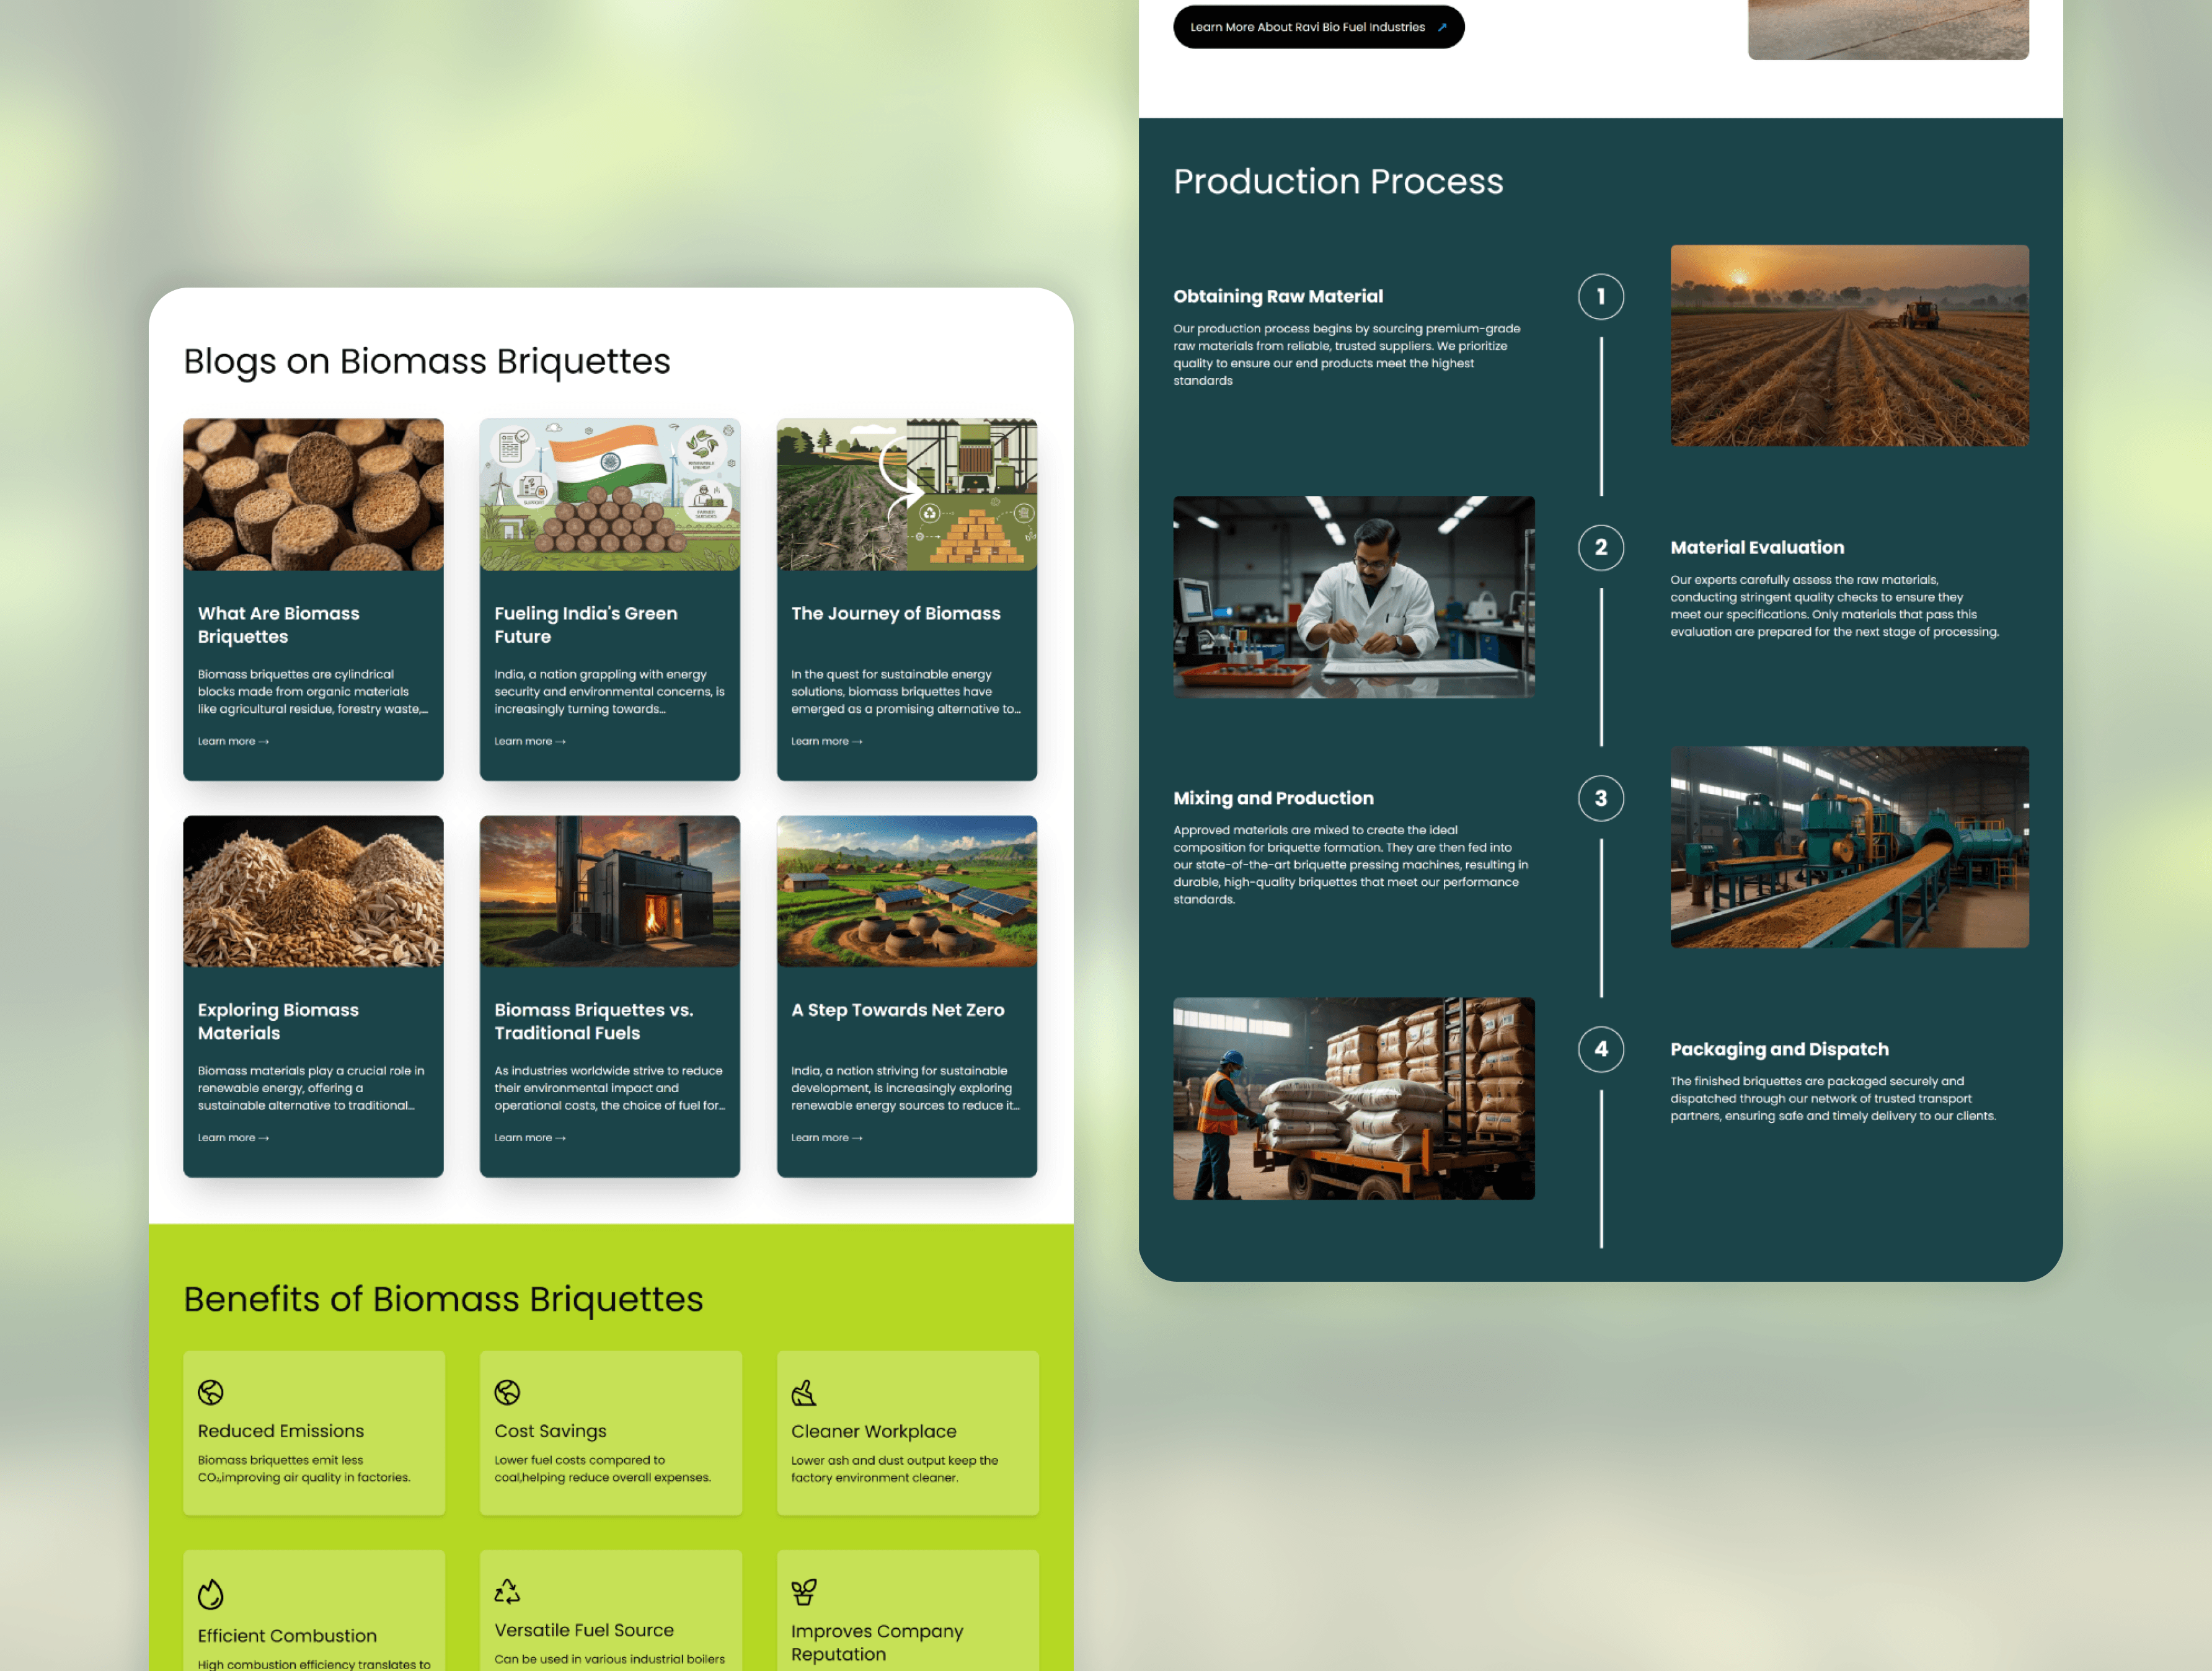Click step 3 circle beside Mixing and Production

(x=1600, y=799)
